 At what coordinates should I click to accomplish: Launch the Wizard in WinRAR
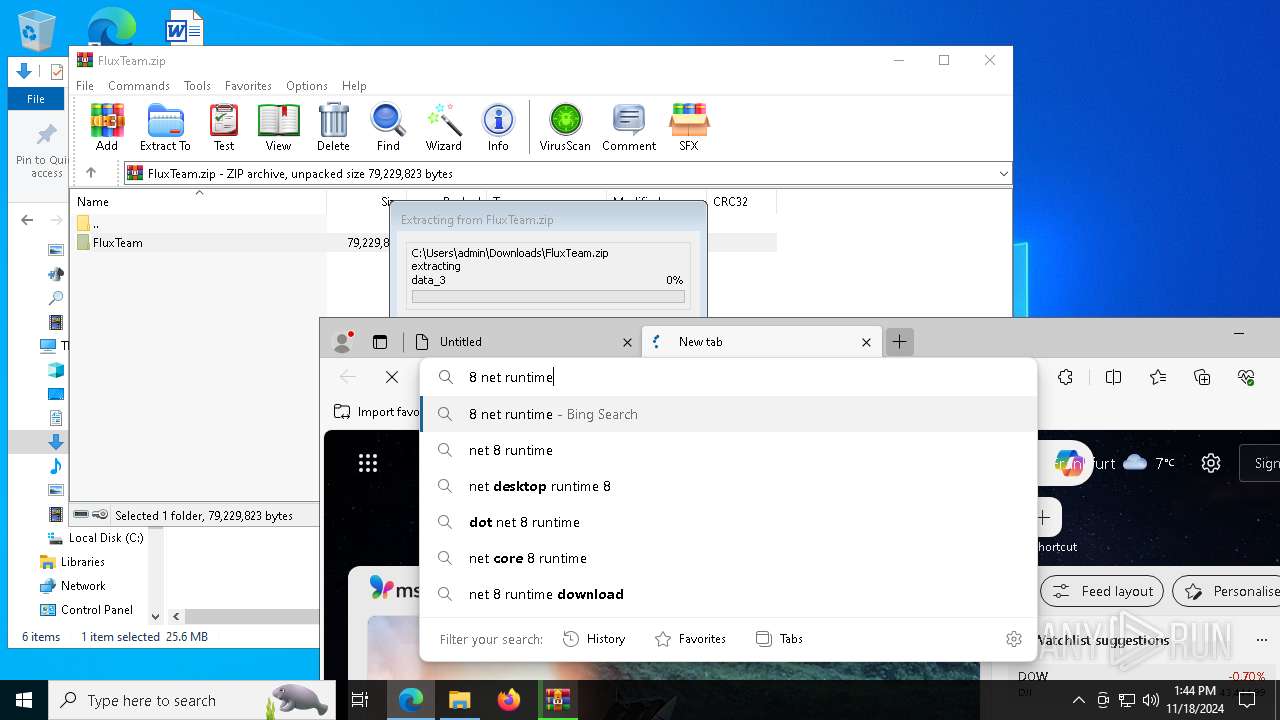coord(443,127)
